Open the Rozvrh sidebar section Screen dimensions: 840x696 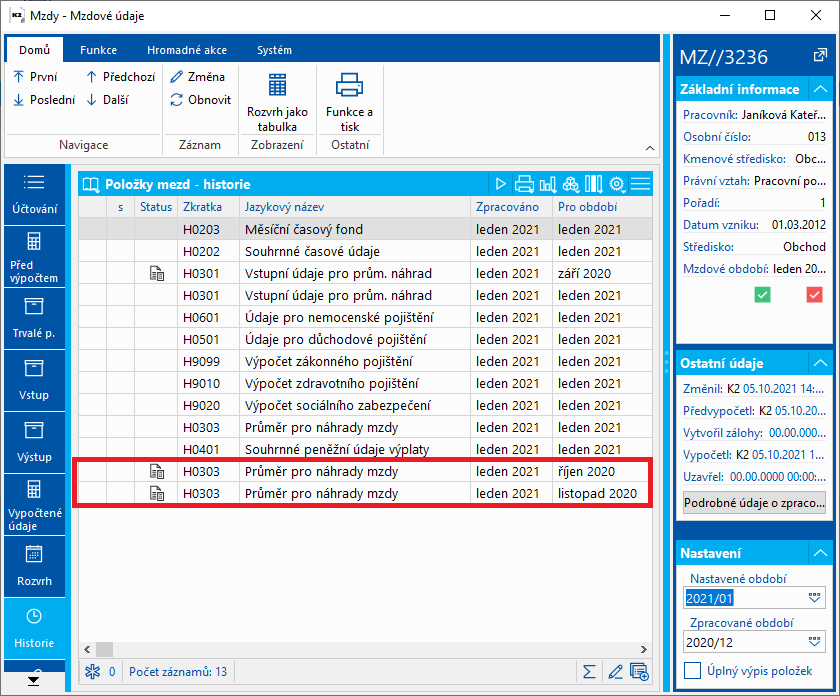34,567
